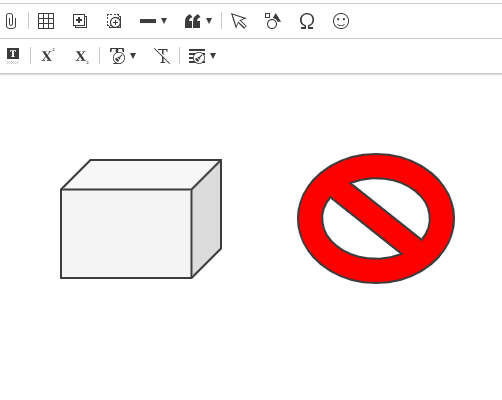Viewport: 502px width, 400px height.
Task: Expand the quote marks dropdown arrow
Action: tap(209, 21)
